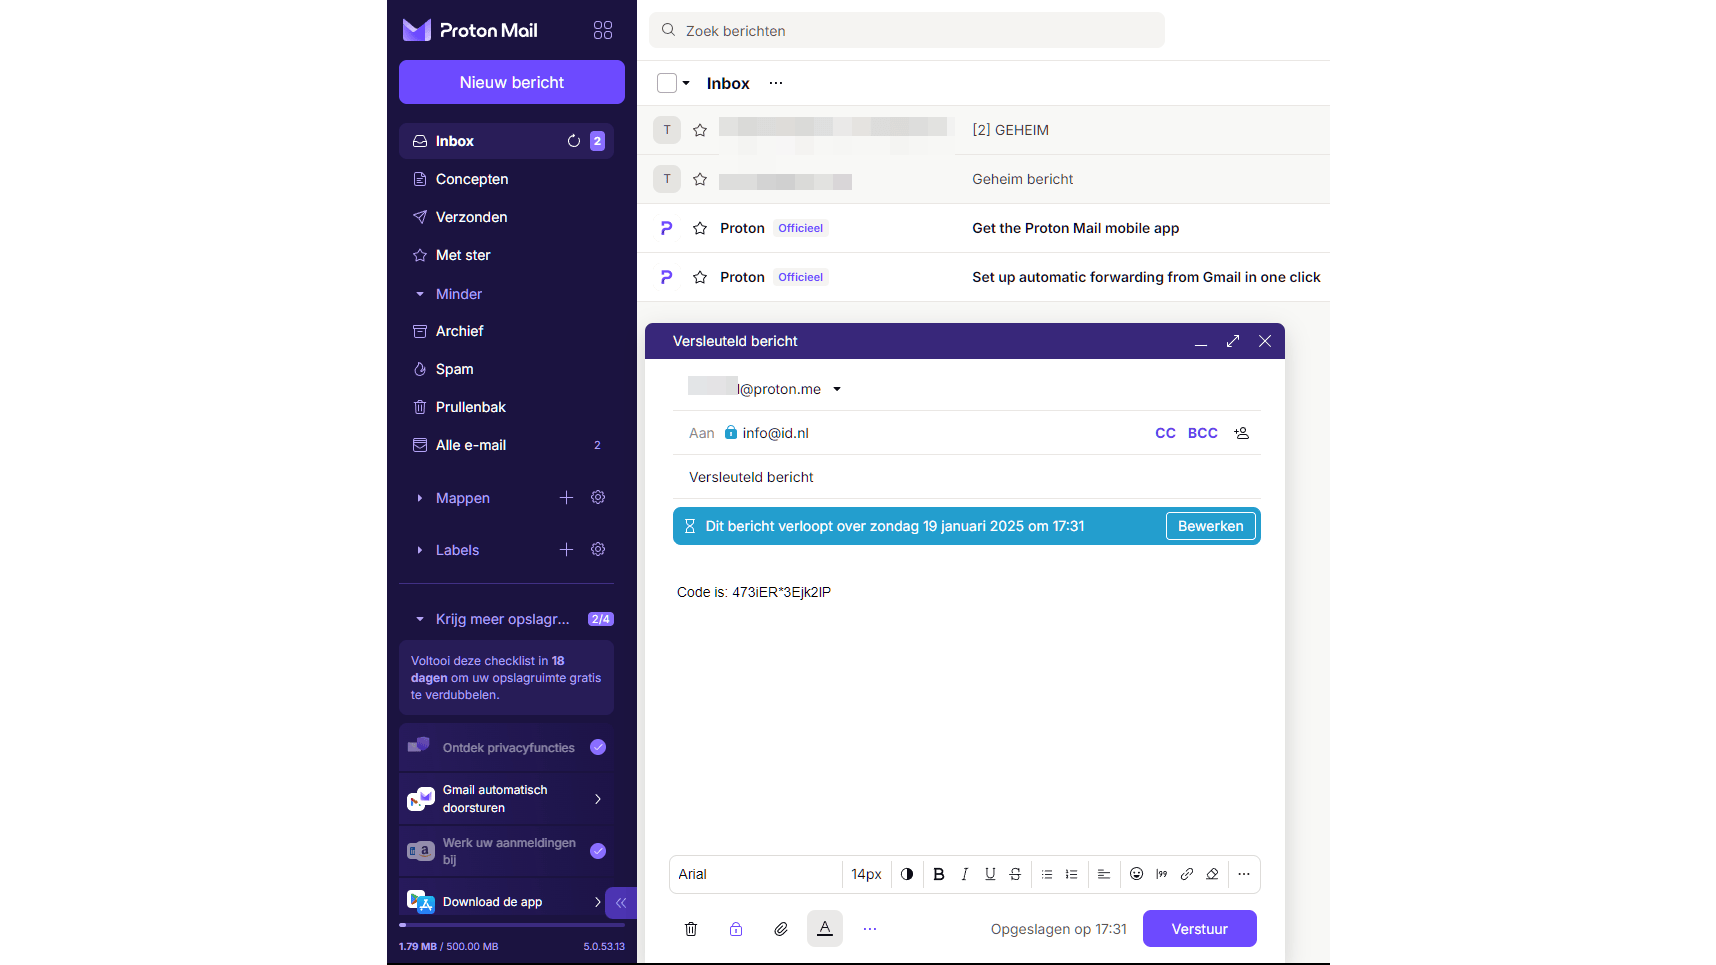Viewport: 1716px width, 965px height.
Task: Open the text alignment options
Action: tap(1104, 874)
